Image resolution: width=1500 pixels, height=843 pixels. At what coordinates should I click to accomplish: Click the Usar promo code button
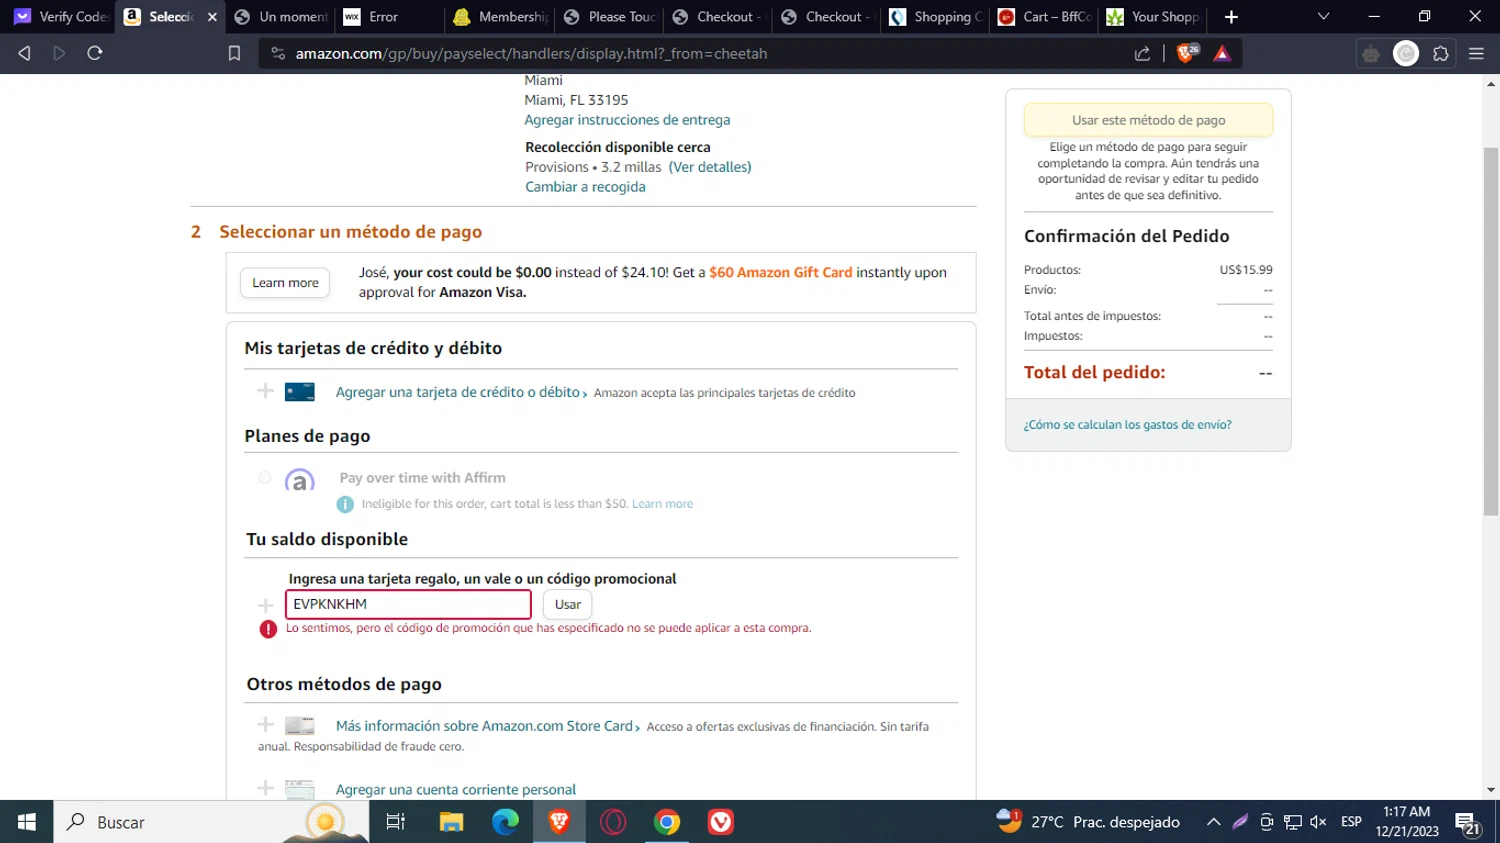tap(567, 604)
